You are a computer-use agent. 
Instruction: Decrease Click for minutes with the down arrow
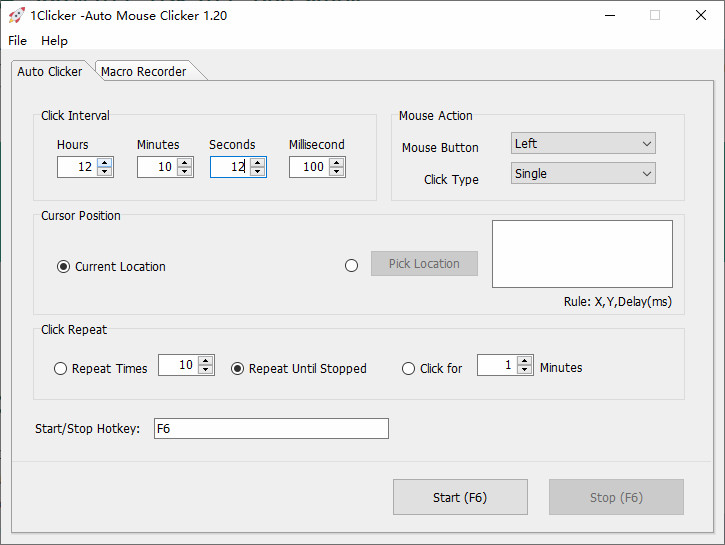click(525, 371)
